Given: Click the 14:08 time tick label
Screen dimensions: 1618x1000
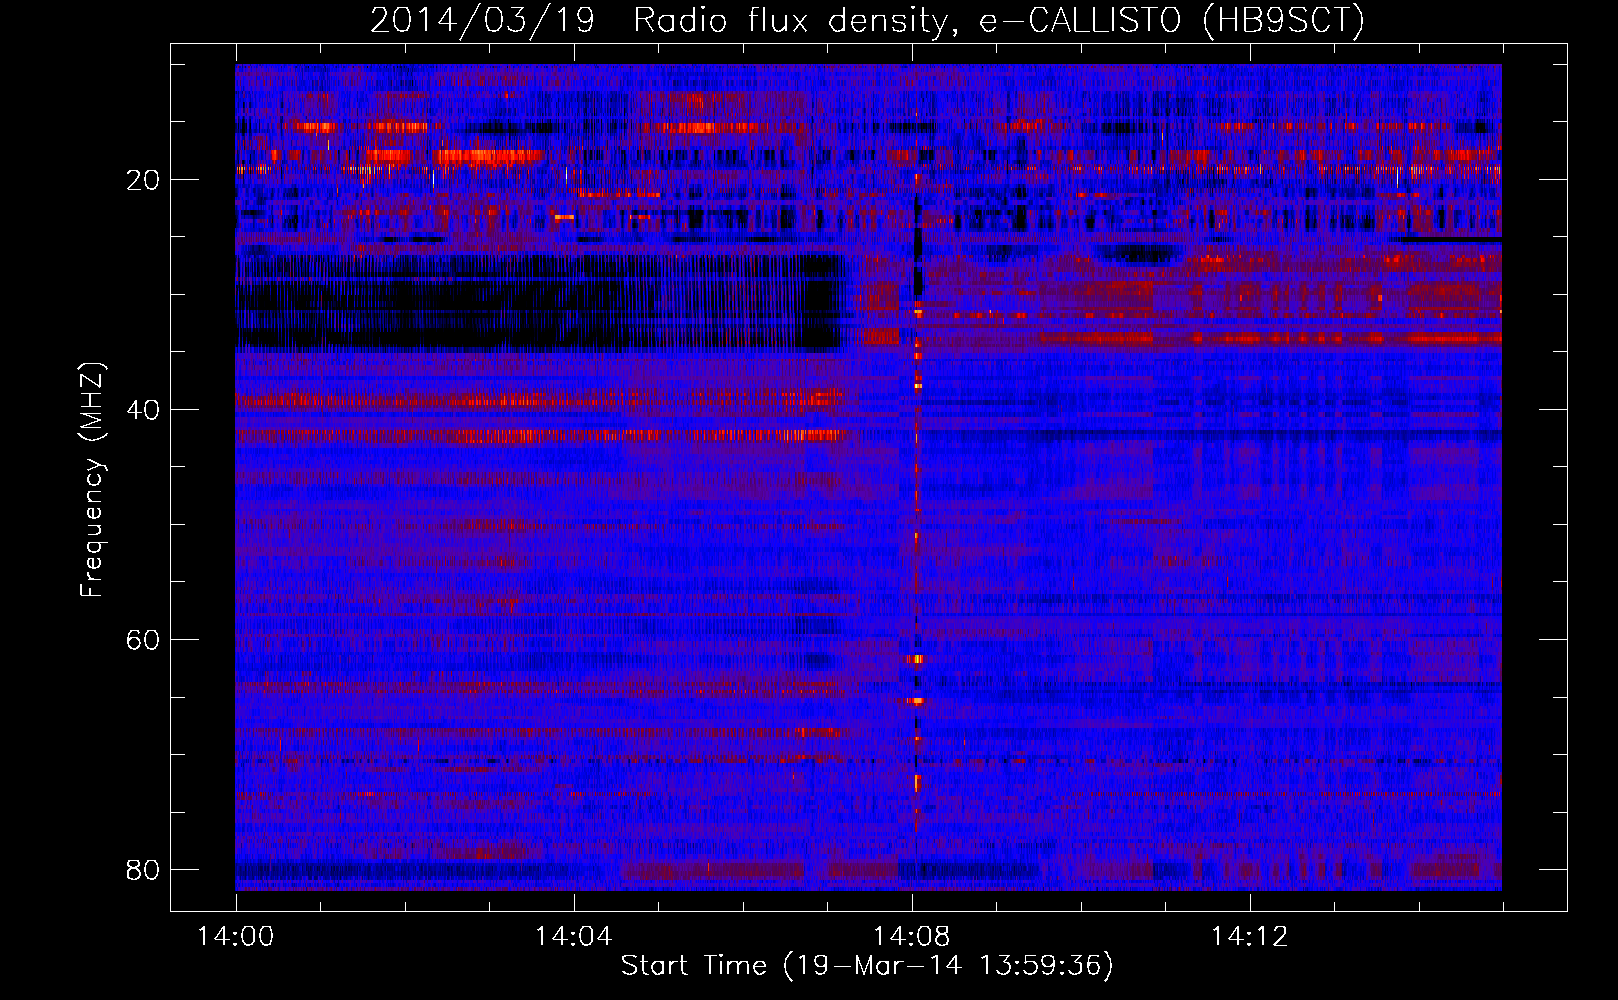Looking at the screenshot, I should [x=911, y=937].
